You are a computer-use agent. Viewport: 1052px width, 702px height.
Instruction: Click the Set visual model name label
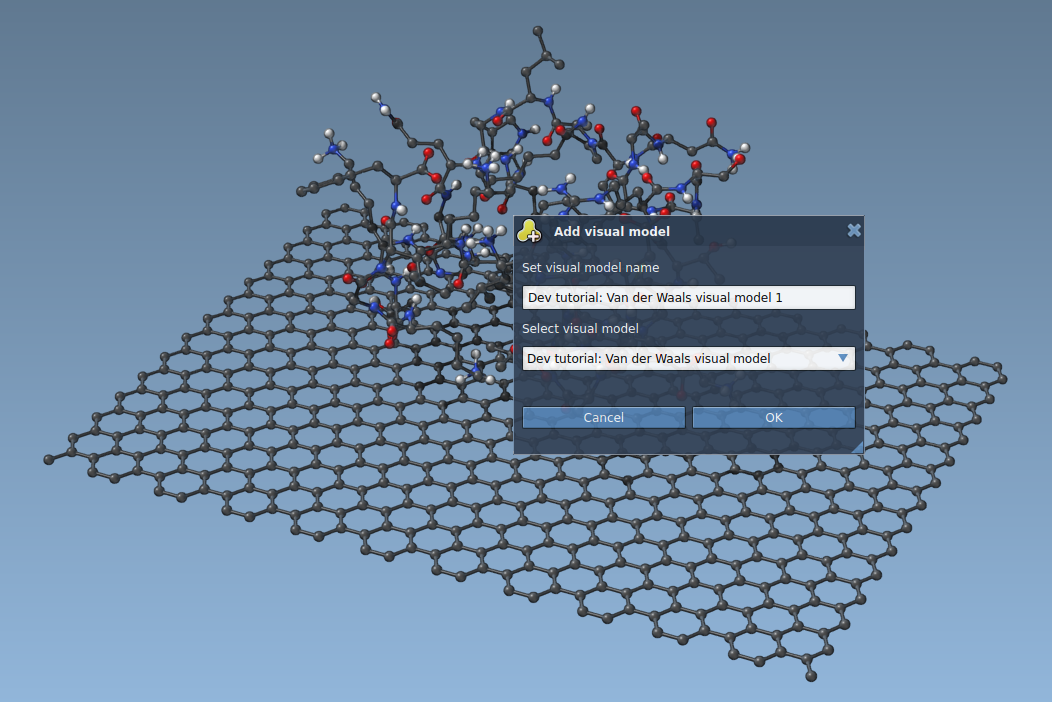[x=589, y=267]
